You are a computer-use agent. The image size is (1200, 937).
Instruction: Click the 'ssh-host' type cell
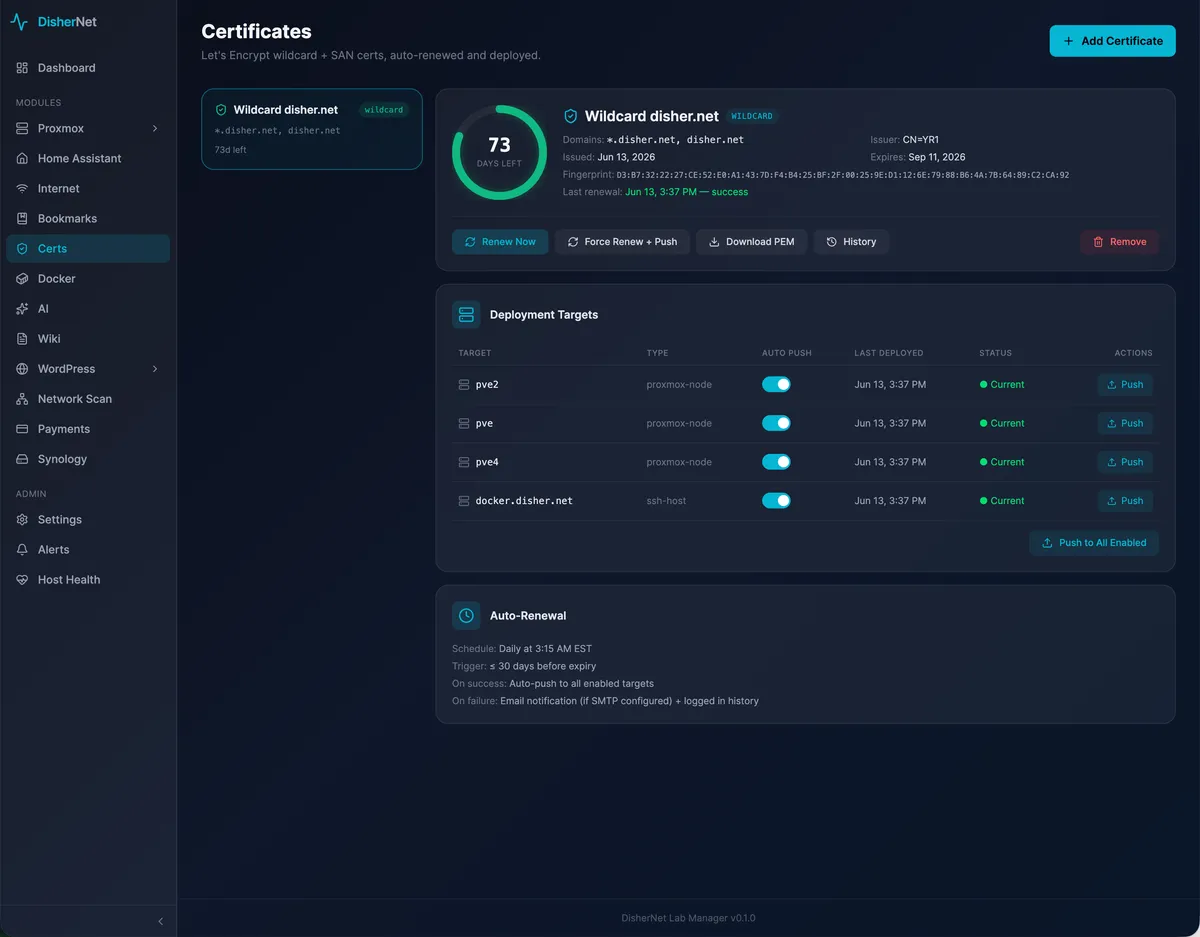pyautogui.click(x=666, y=500)
